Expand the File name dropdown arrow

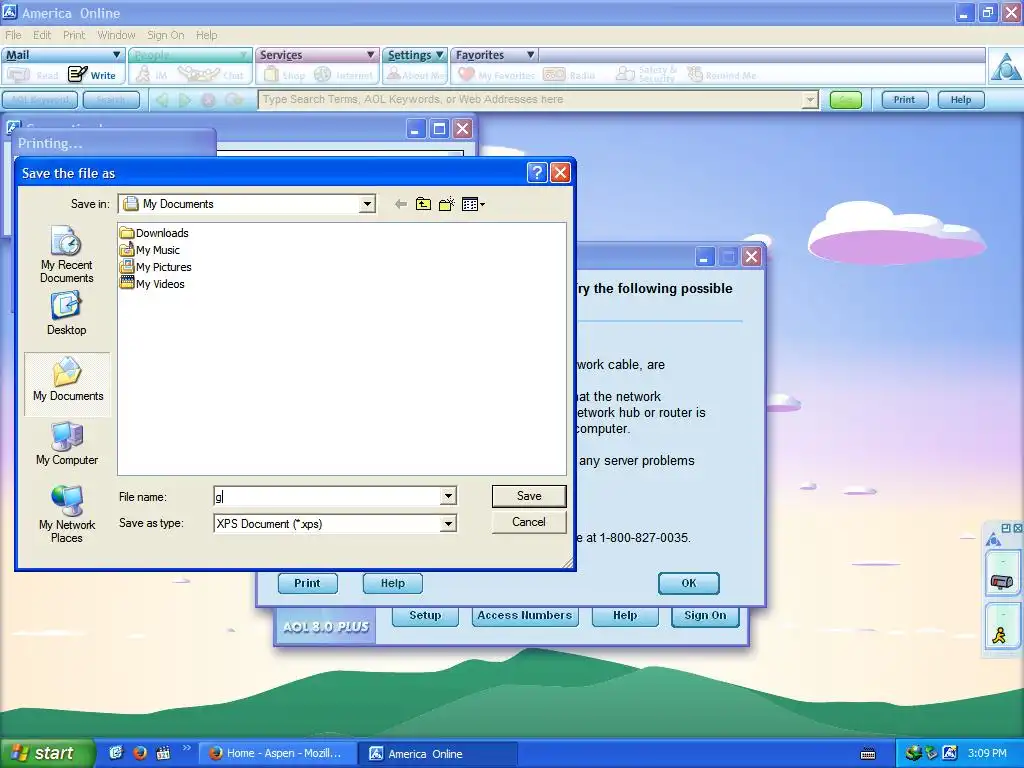click(x=448, y=496)
